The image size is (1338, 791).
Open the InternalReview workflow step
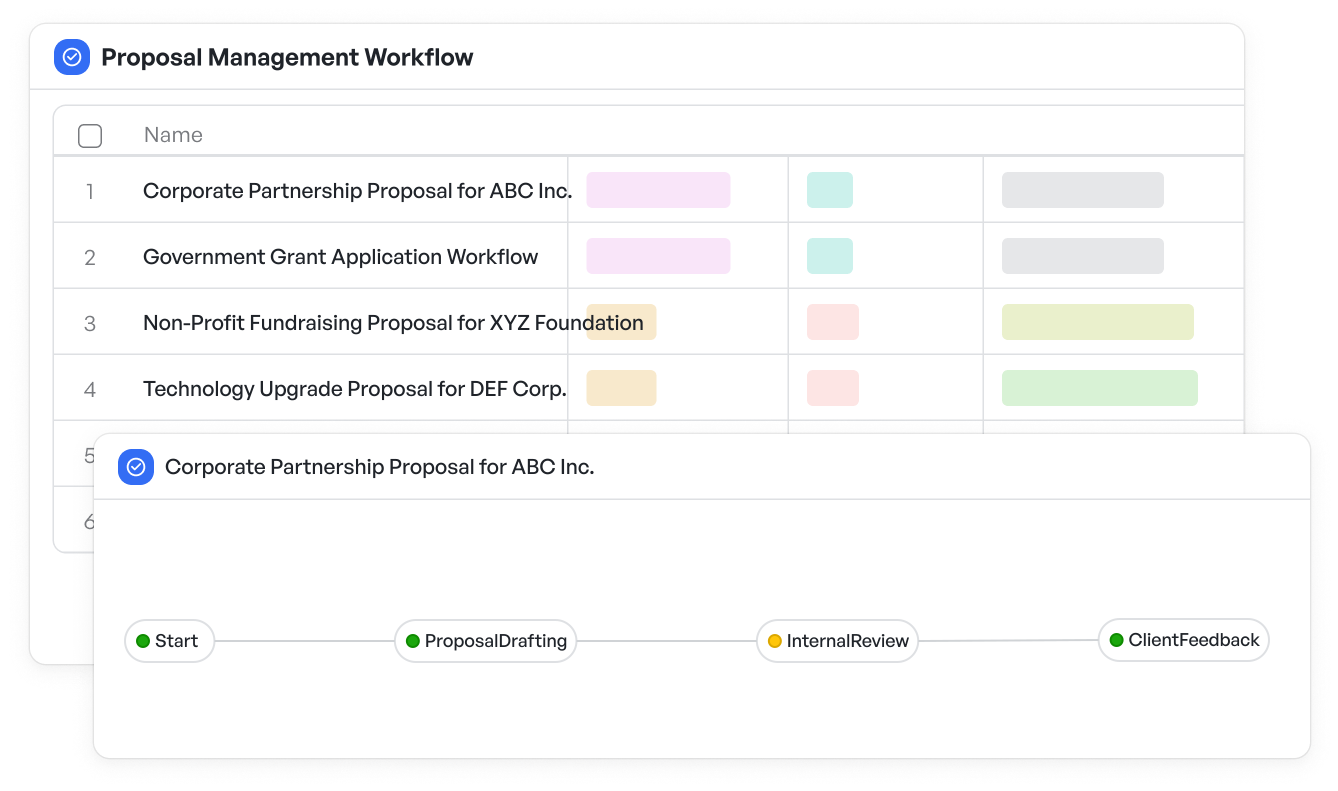tap(838, 641)
